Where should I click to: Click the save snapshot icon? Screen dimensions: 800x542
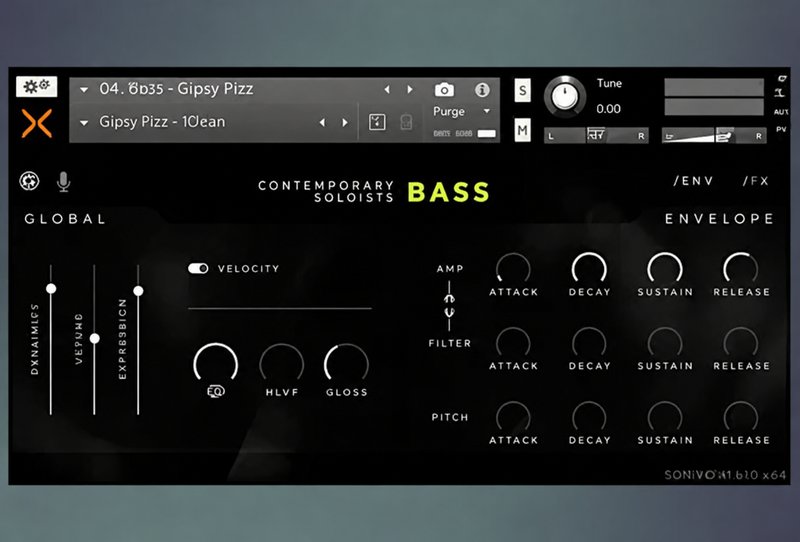pos(377,122)
